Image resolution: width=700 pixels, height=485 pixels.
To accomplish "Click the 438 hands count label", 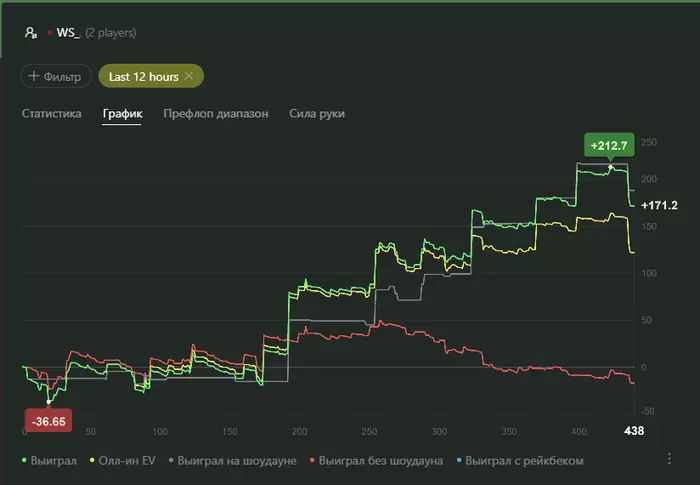I will click(634, 431).
